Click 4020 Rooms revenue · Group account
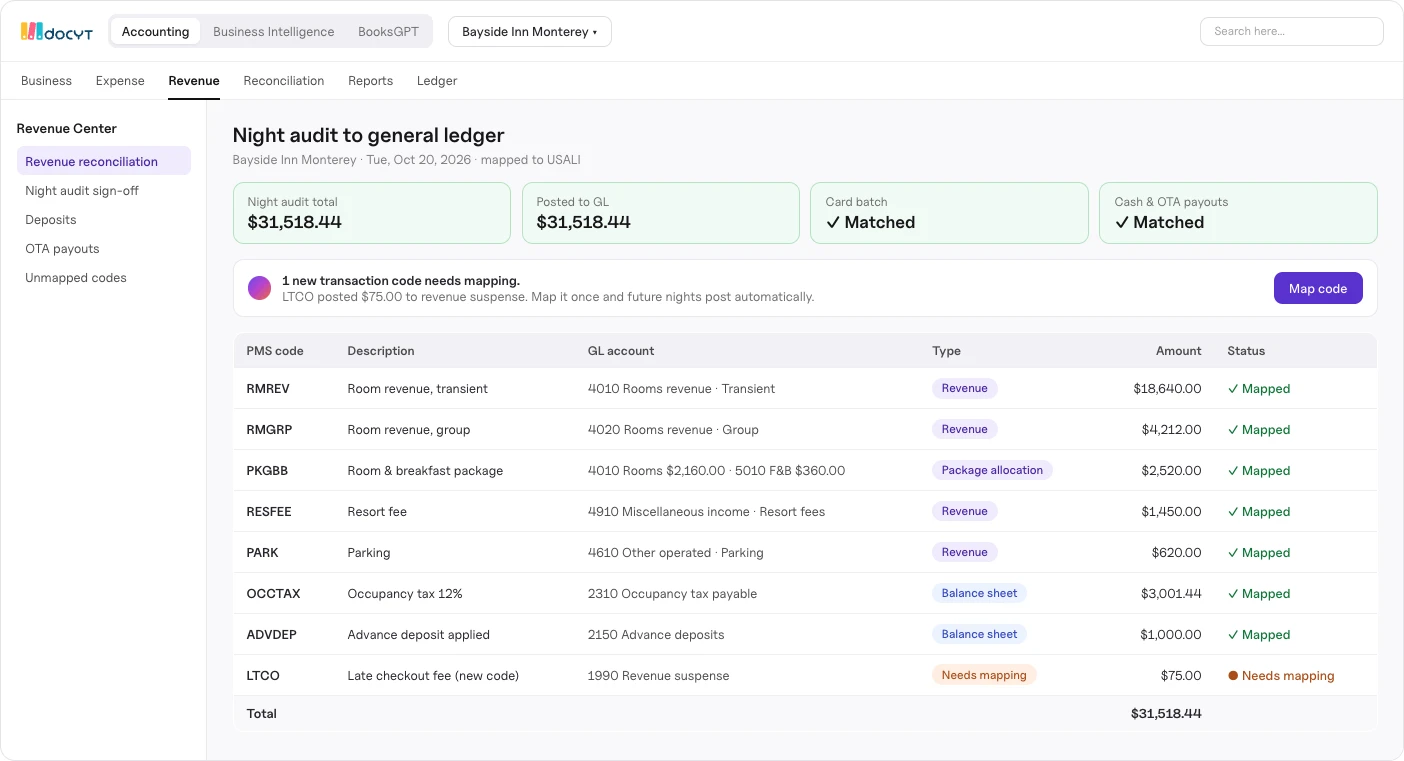Image resolution: width=1404 pixels, height=761 pixels. [x=673, y=429]
